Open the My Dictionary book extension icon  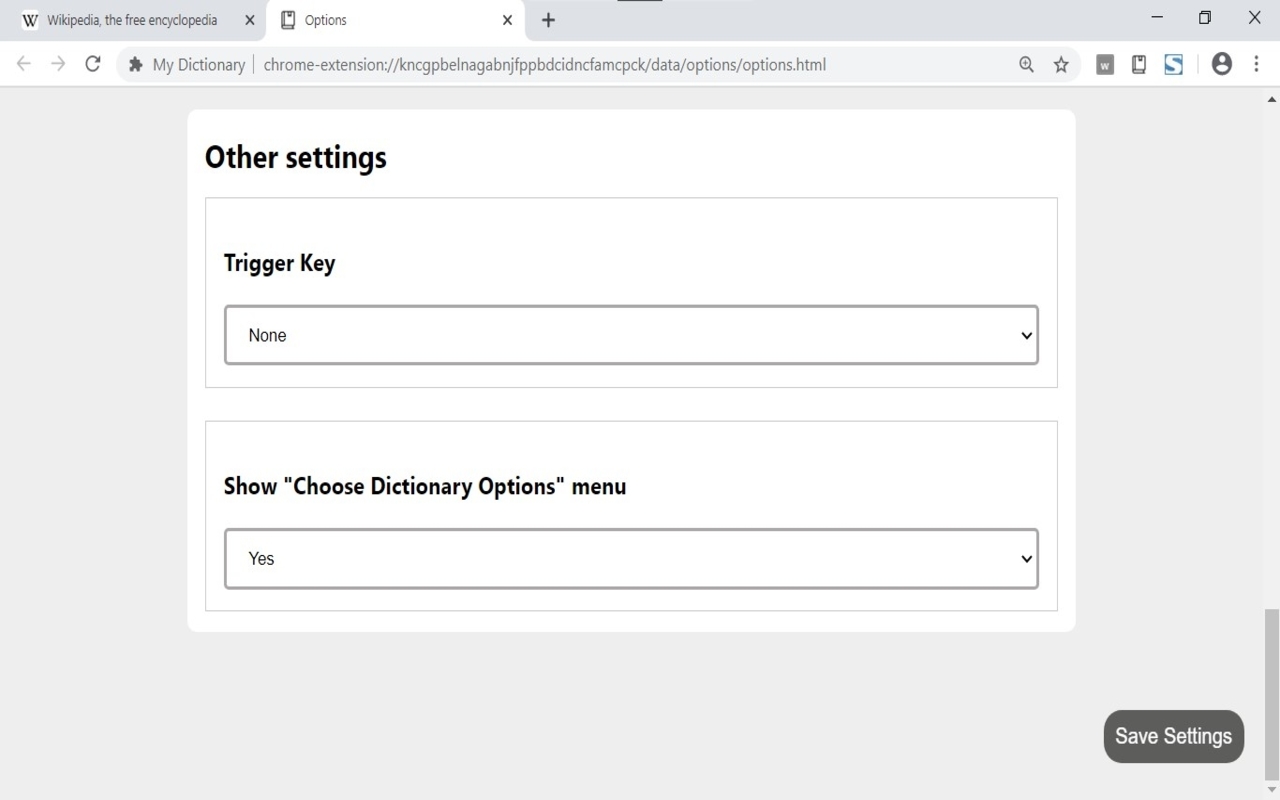pos(1139,65)
